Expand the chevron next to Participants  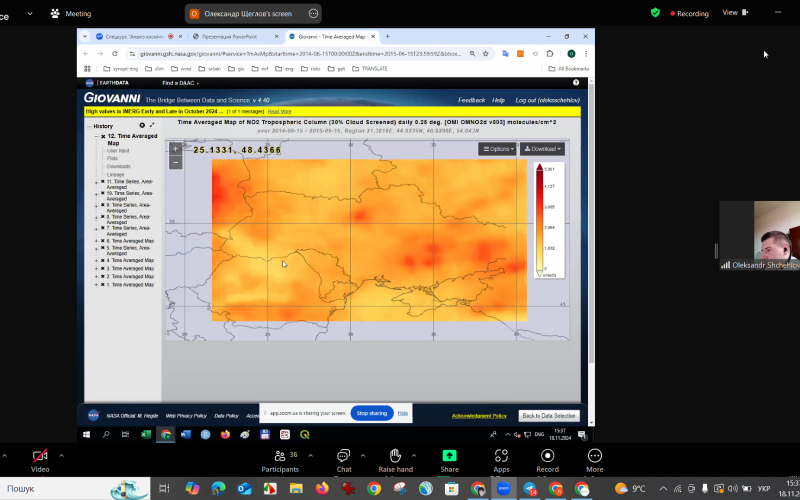[310, 456]
